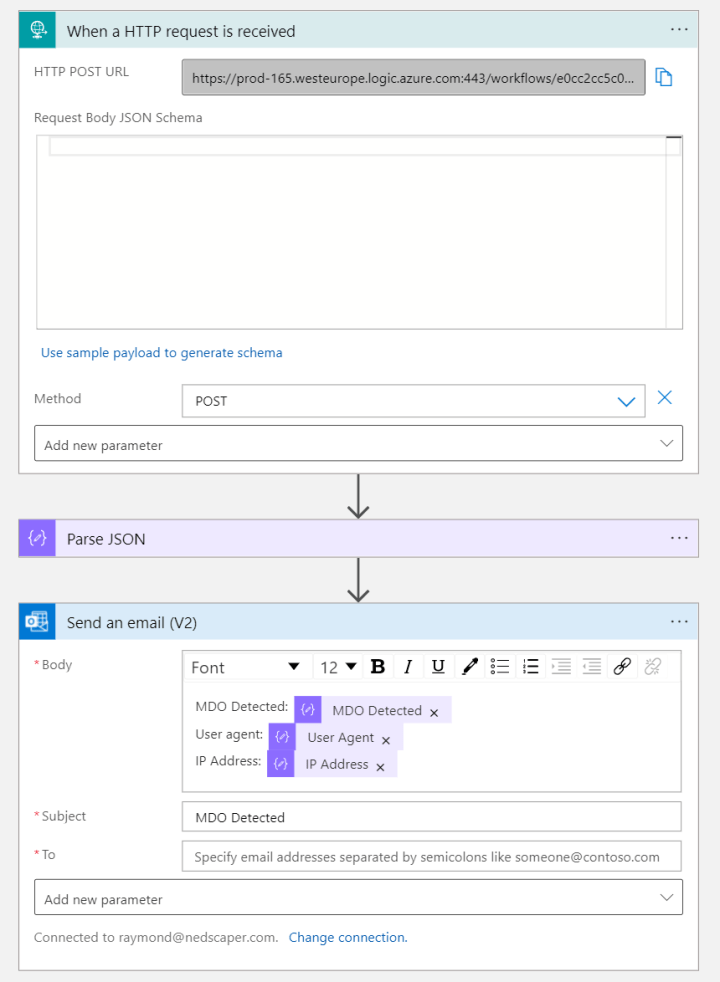Clear the Method parameter with X
720x982 pixels.
click(x=664, y=398)
